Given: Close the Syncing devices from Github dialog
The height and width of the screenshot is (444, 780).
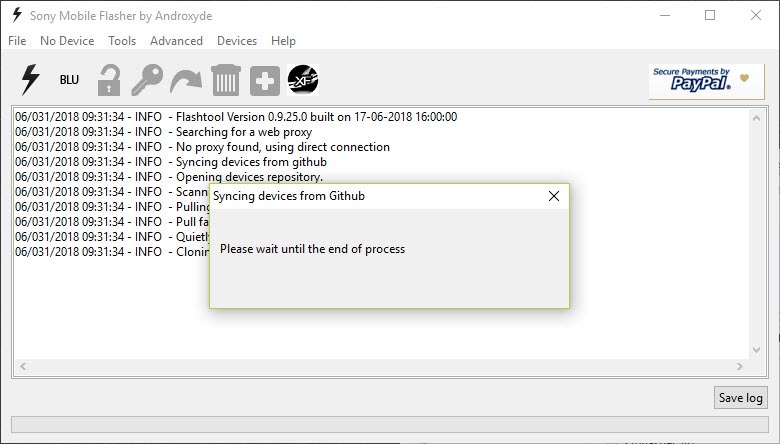Looking at the screenshot, I should pyautogui.click(x=554, y=196).
